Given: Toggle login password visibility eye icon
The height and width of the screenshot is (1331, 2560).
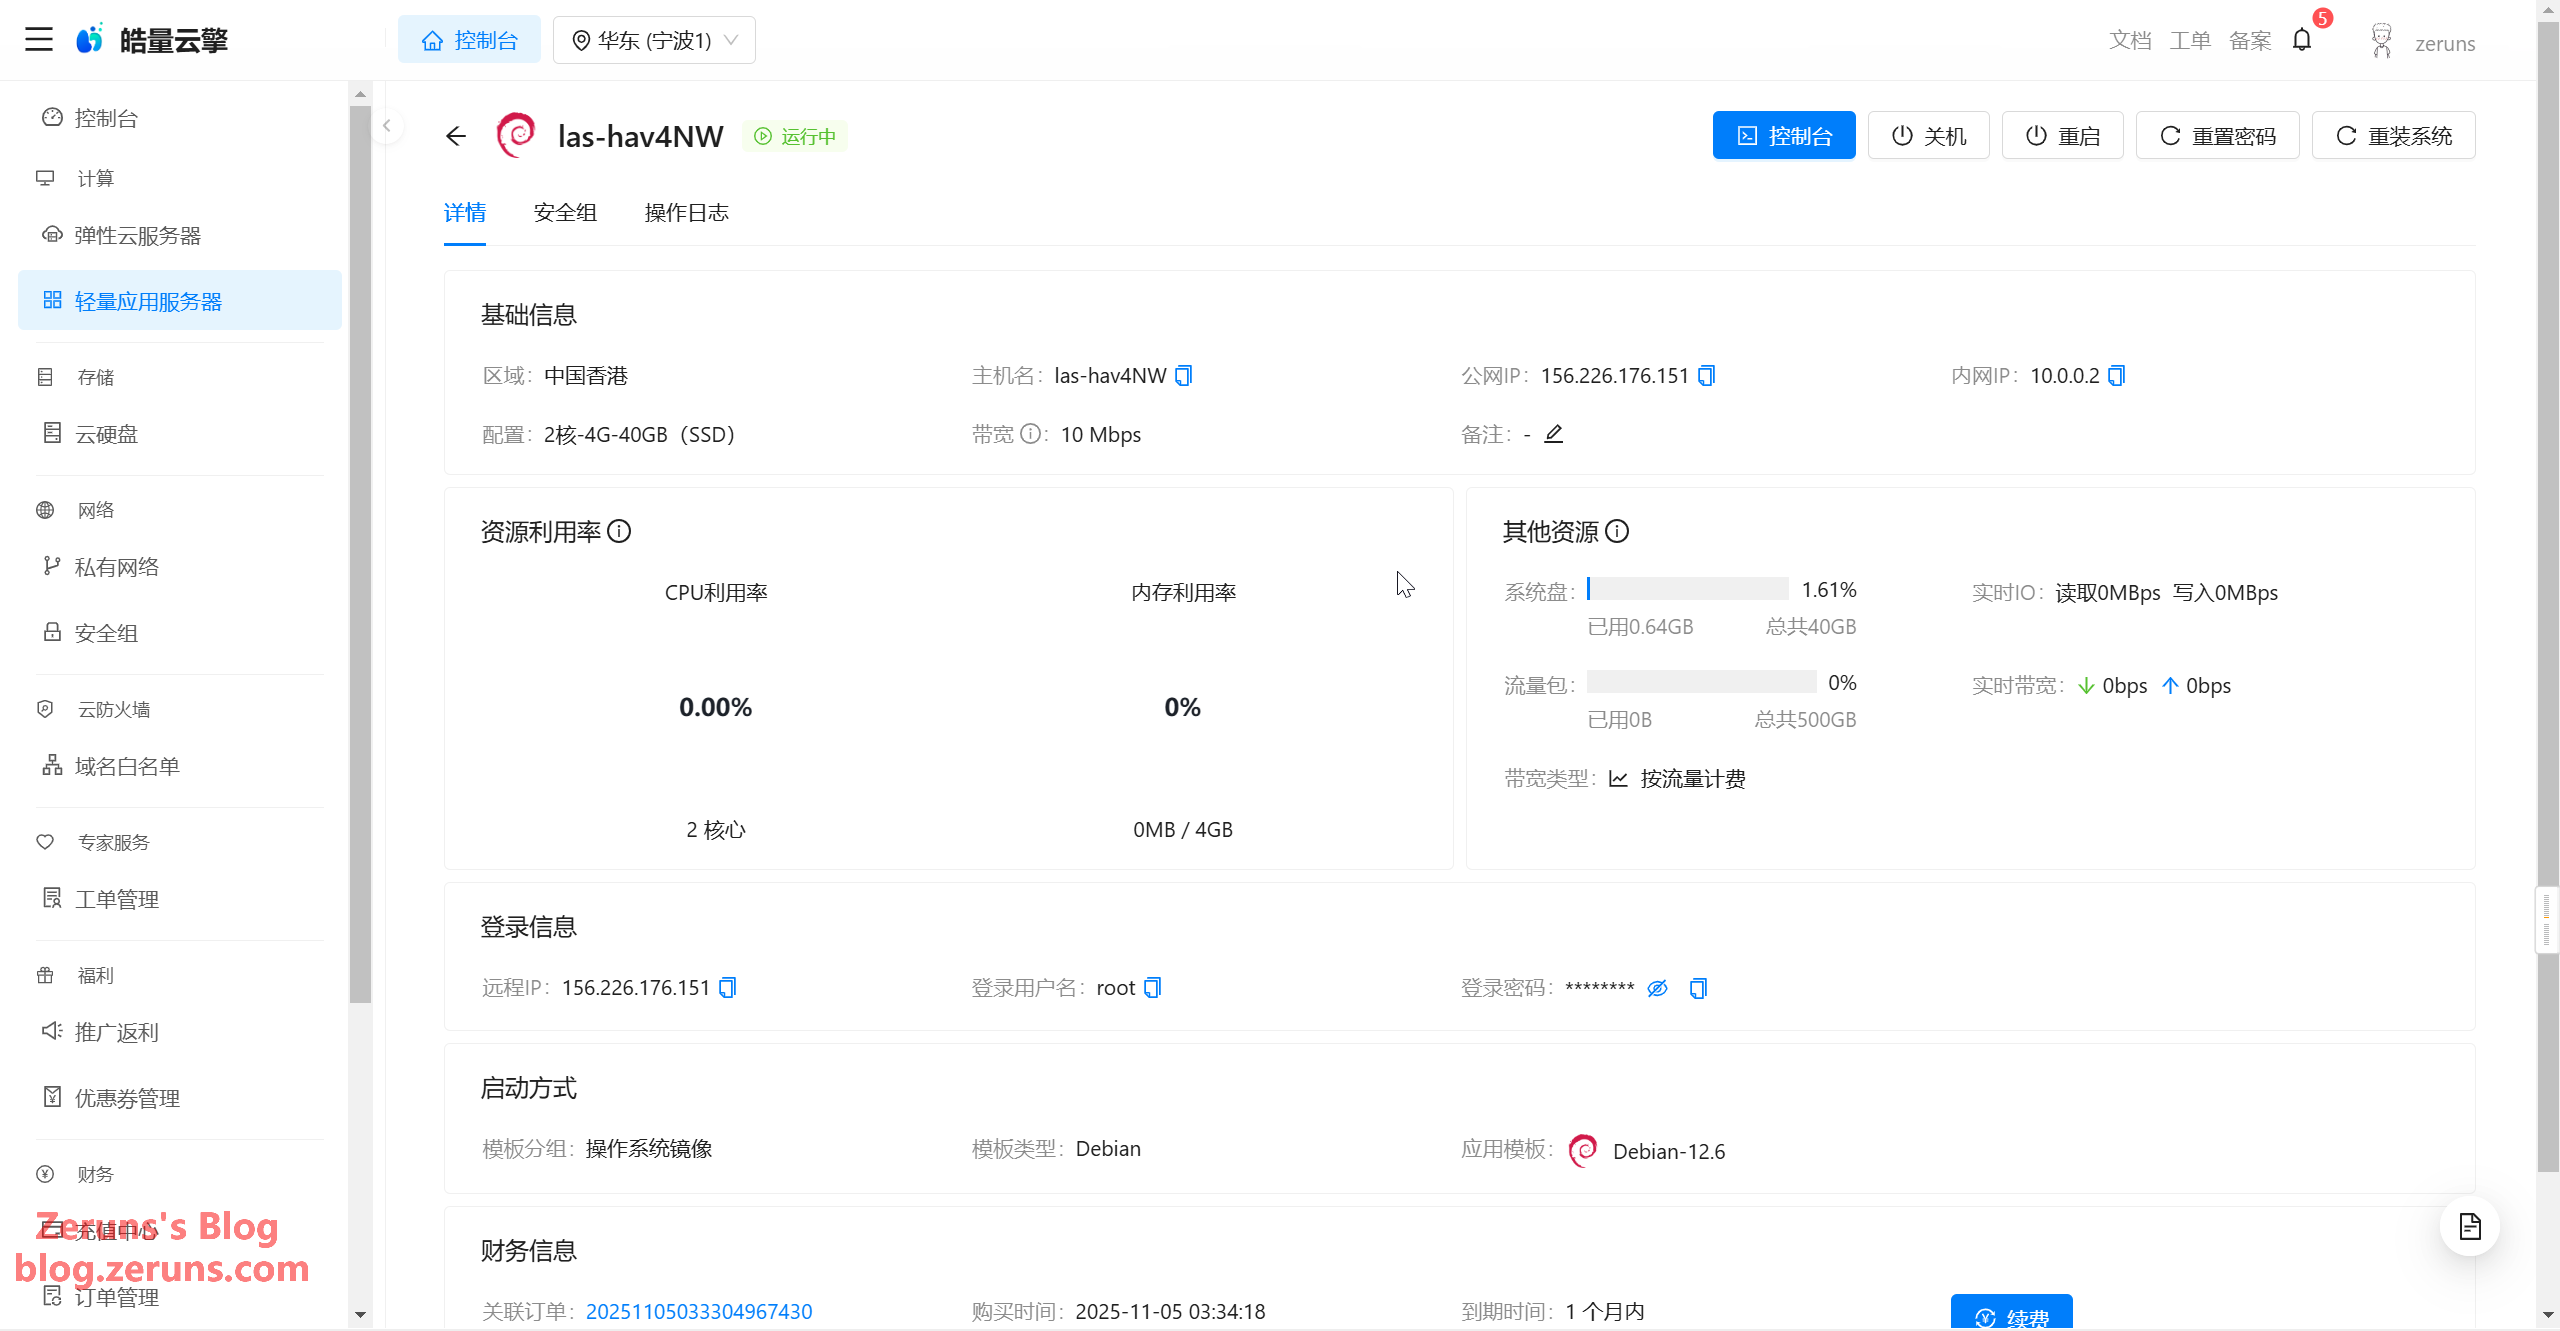Looking at the screenshot, I should click(1657, 988).
